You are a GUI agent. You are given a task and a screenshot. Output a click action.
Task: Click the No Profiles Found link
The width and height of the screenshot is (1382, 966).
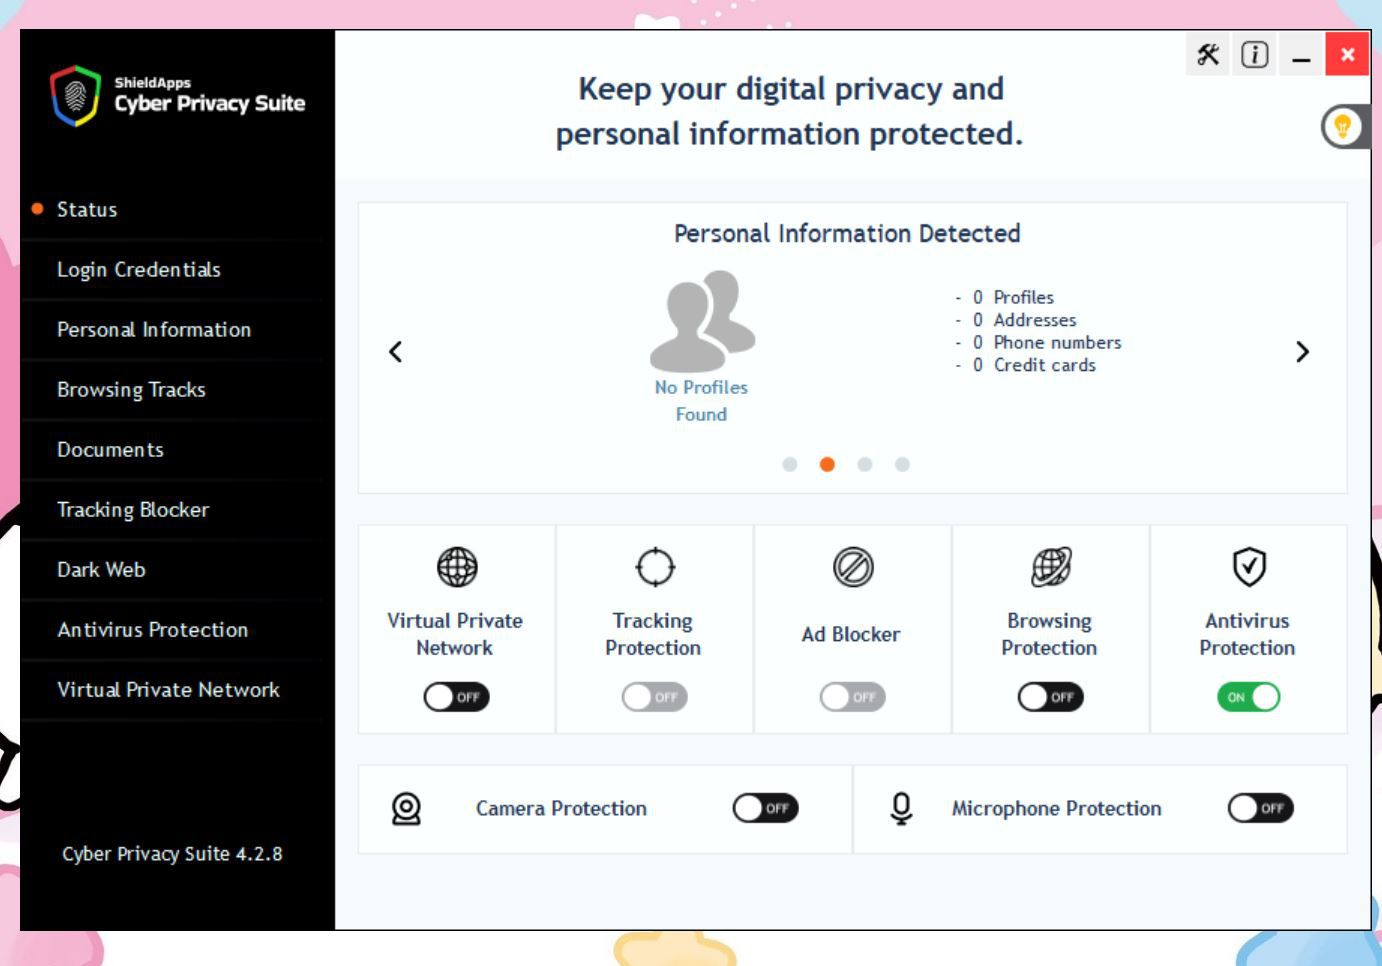(701, 400)
